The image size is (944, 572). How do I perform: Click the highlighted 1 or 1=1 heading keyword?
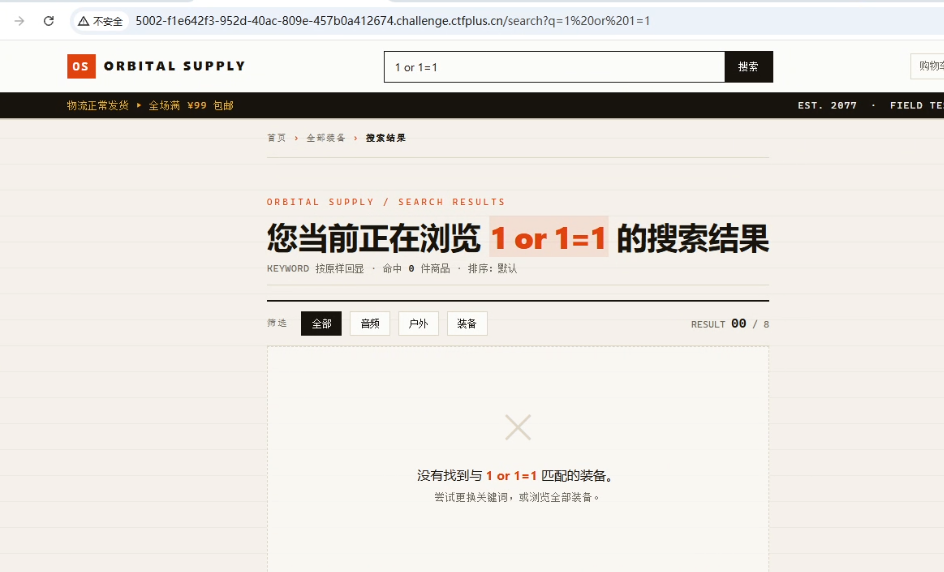point(548,237)
